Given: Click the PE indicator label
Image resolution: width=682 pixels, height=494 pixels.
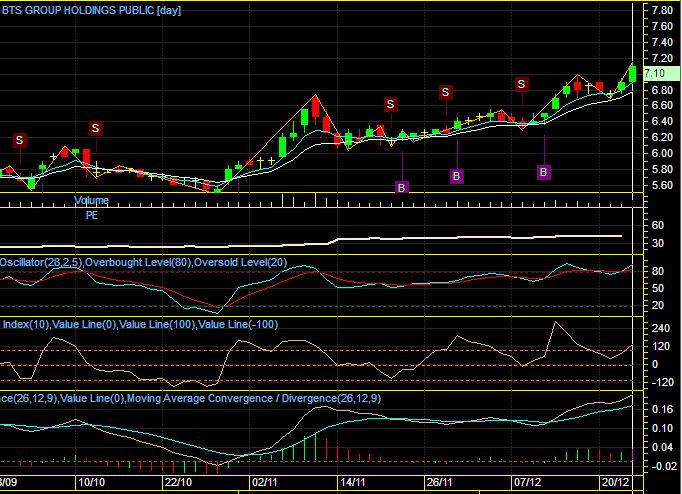Looking at the screenshot, I should tap(92, 215).
